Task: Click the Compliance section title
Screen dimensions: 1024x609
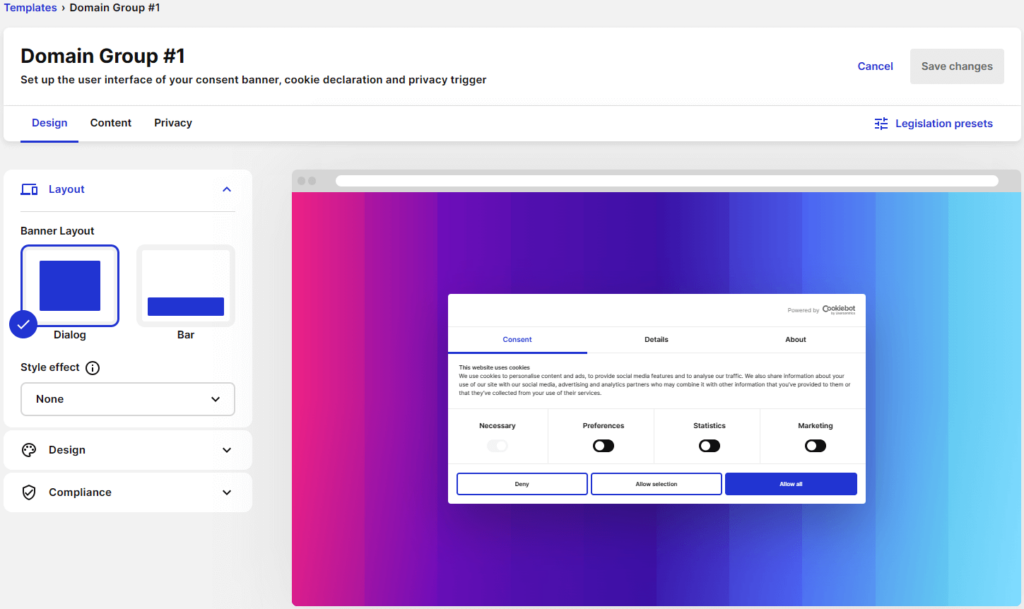Action: [80, 492]
